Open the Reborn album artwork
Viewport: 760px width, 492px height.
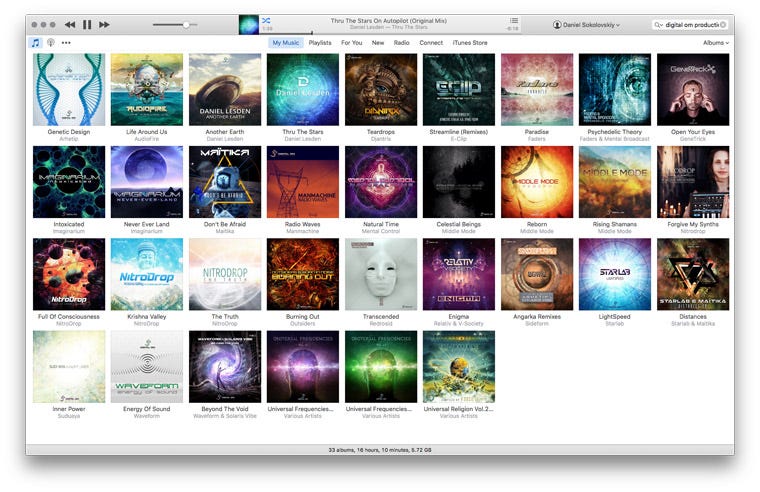(537, 182)
